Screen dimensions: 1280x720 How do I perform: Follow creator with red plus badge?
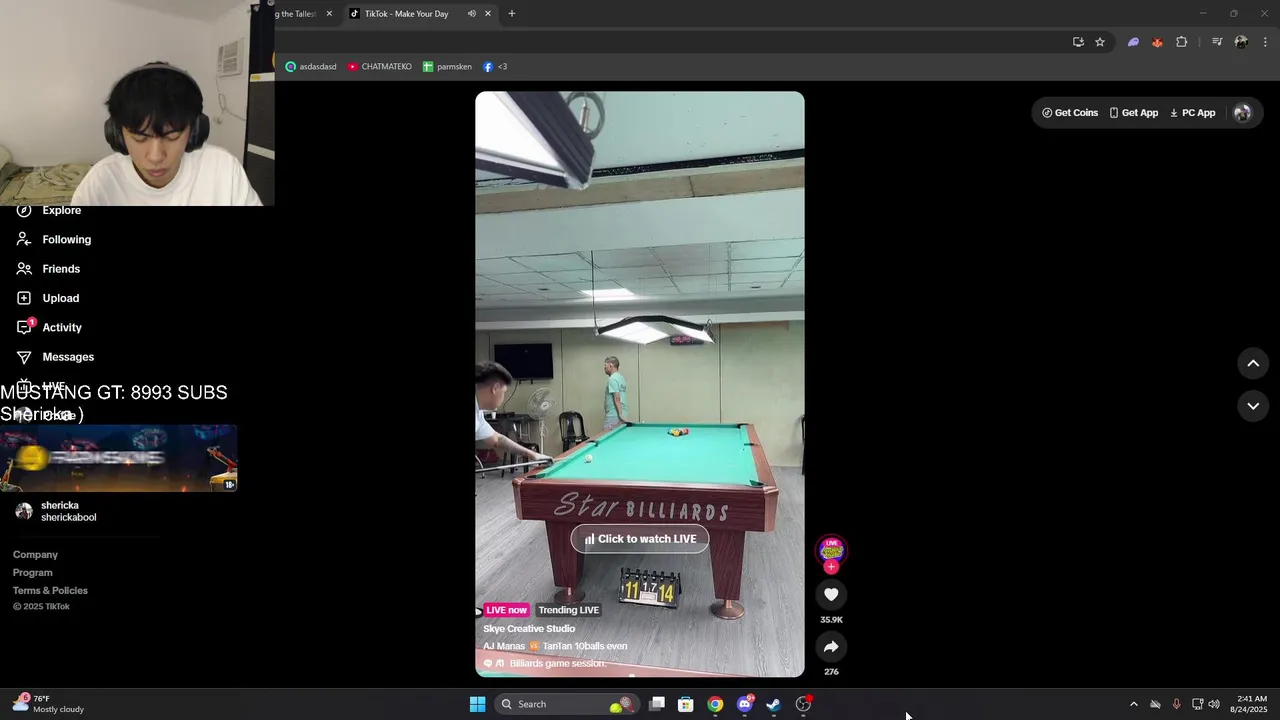(x=831, y=567)
